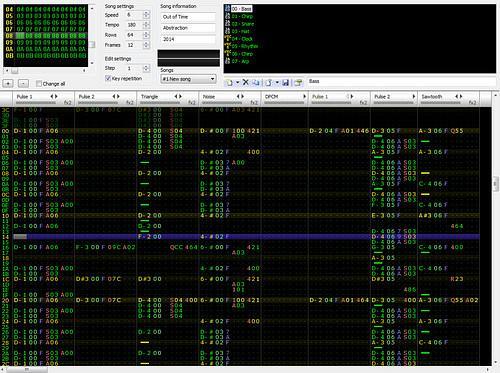Click the author field 'Abstraction'

click(x=188, y=28)
